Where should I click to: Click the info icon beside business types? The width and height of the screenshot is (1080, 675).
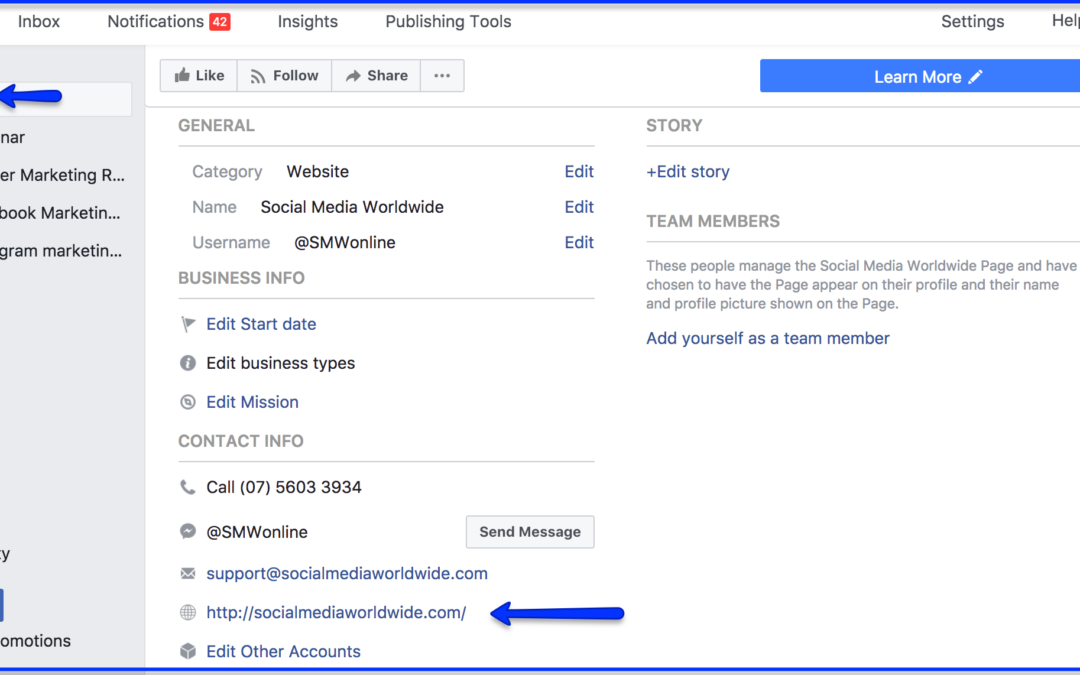point(187,363)
